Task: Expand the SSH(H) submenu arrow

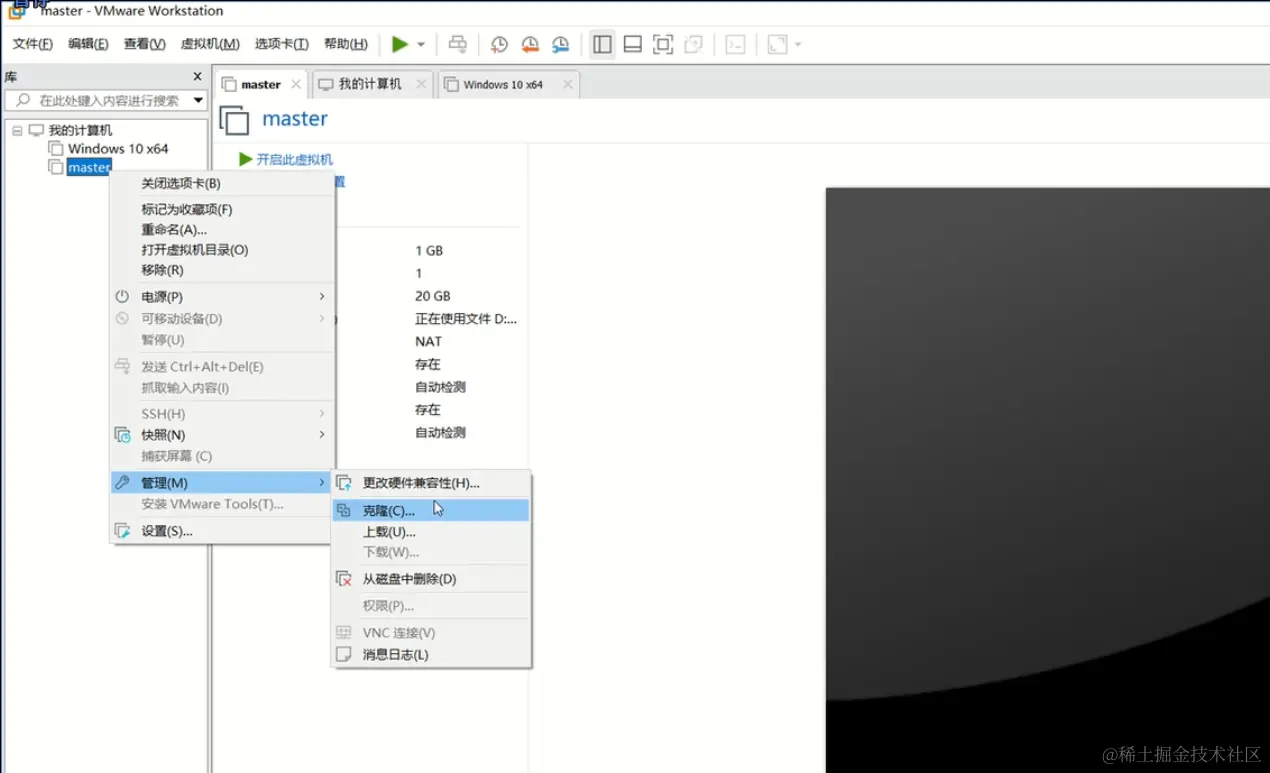Action: pyautogui.click(x=322, y=413)
